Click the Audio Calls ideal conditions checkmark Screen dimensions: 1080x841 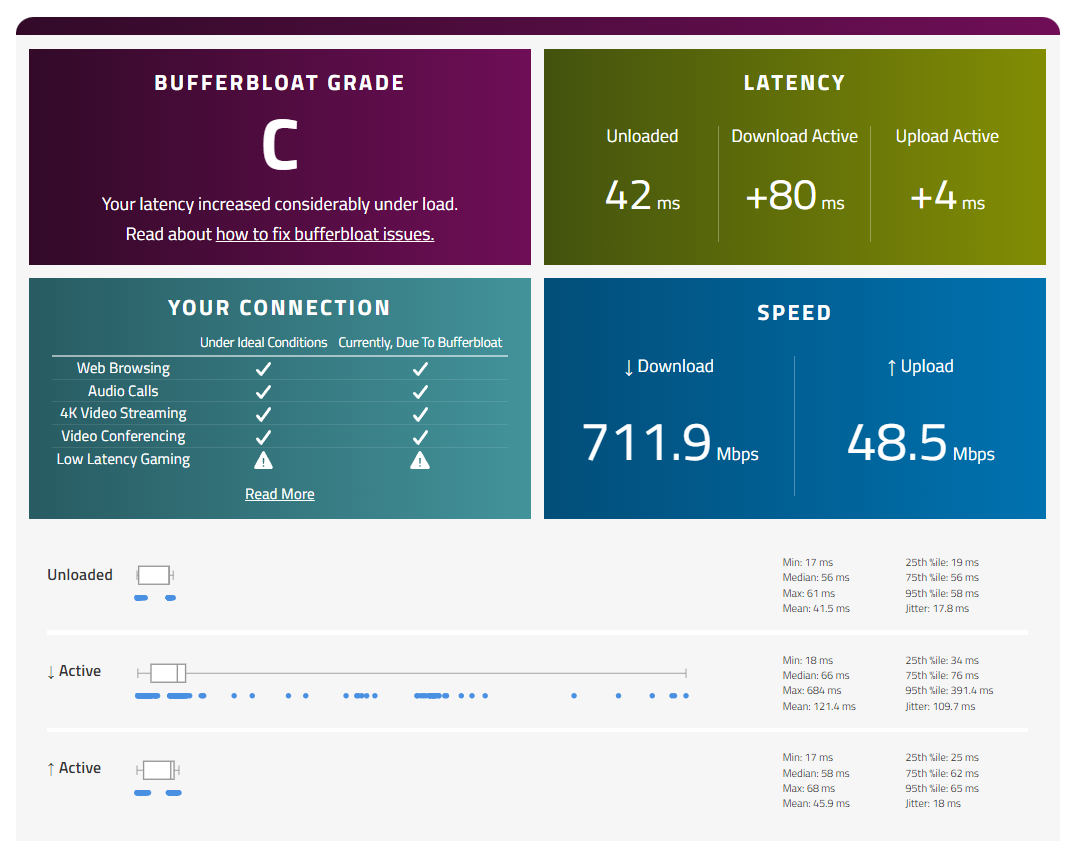pos(263,392)
